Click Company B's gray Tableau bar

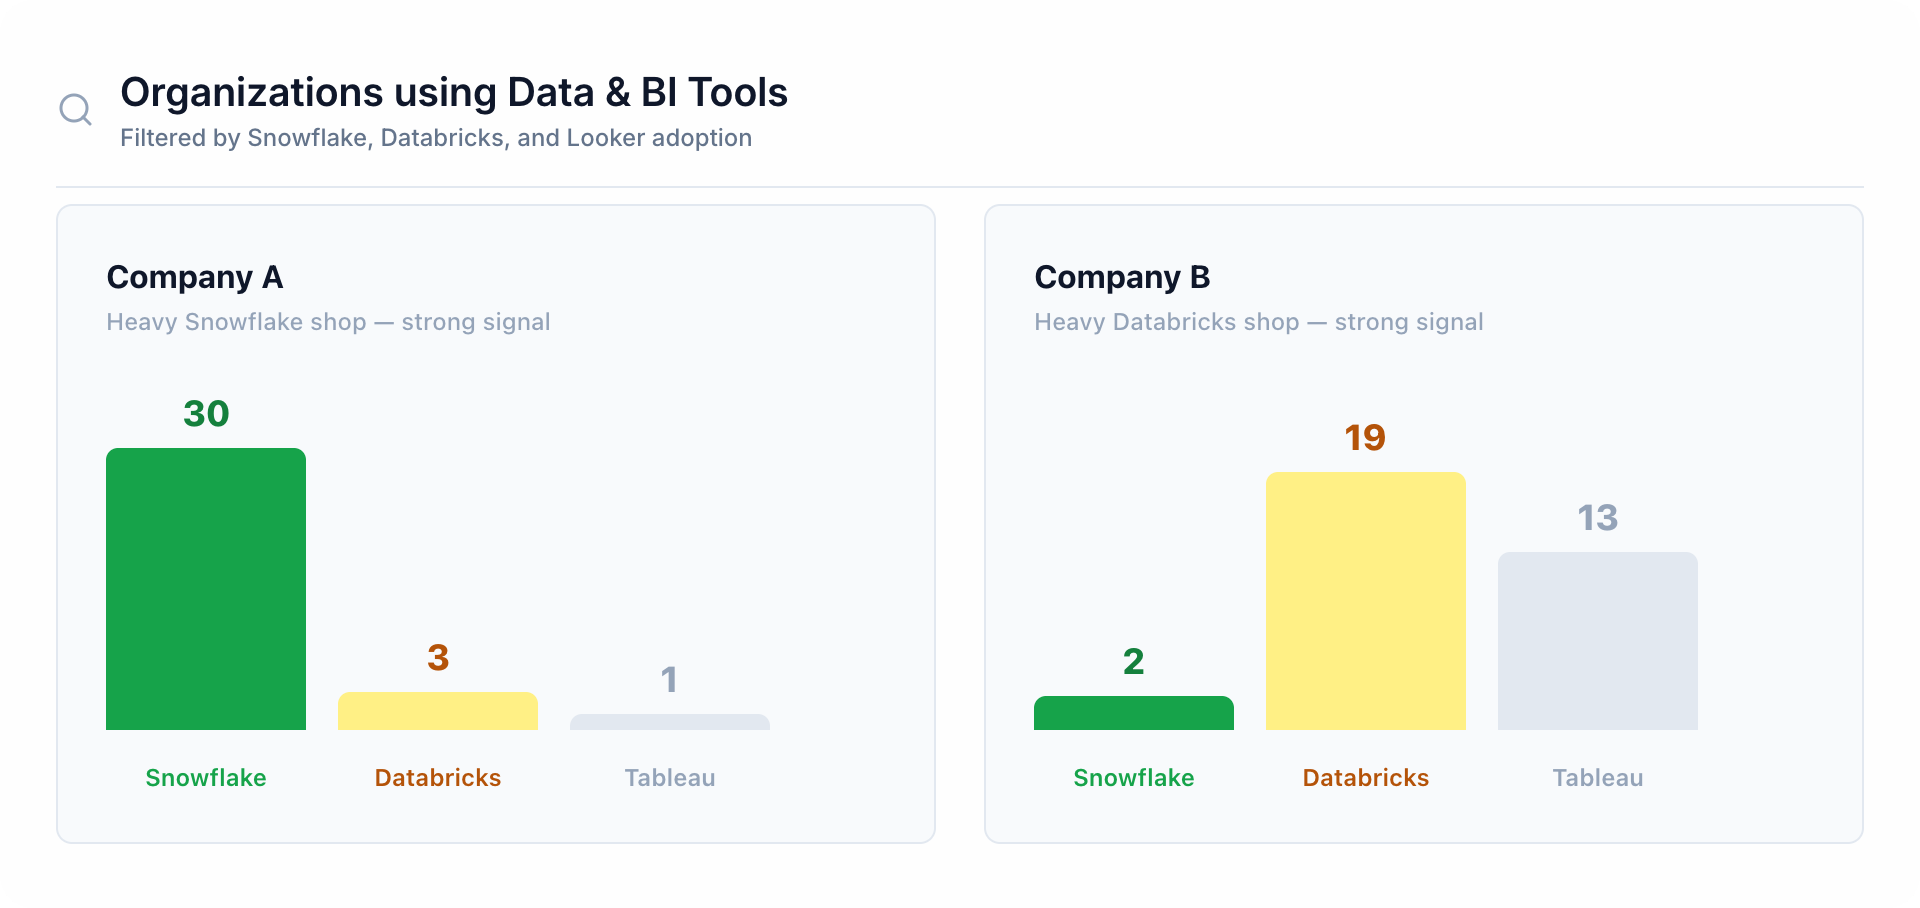1598,641
